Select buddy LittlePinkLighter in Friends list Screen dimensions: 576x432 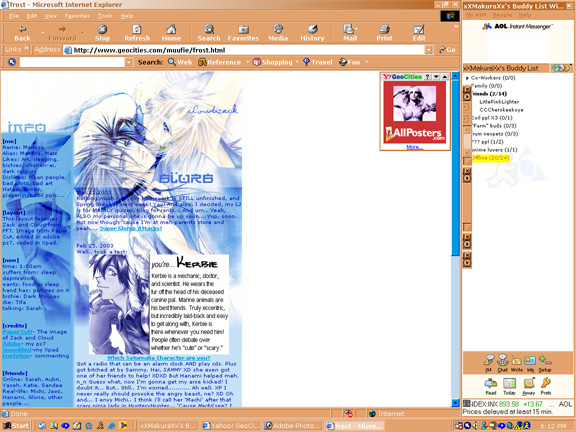tap(499, 102)
